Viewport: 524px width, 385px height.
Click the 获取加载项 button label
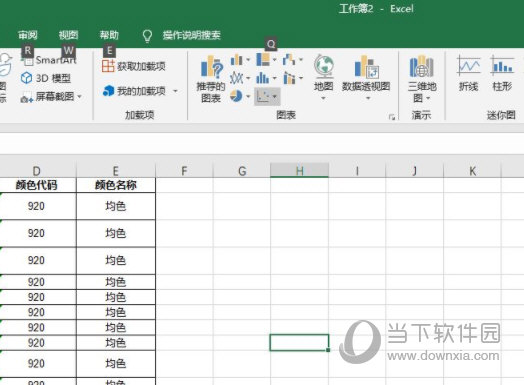(141, 66)
